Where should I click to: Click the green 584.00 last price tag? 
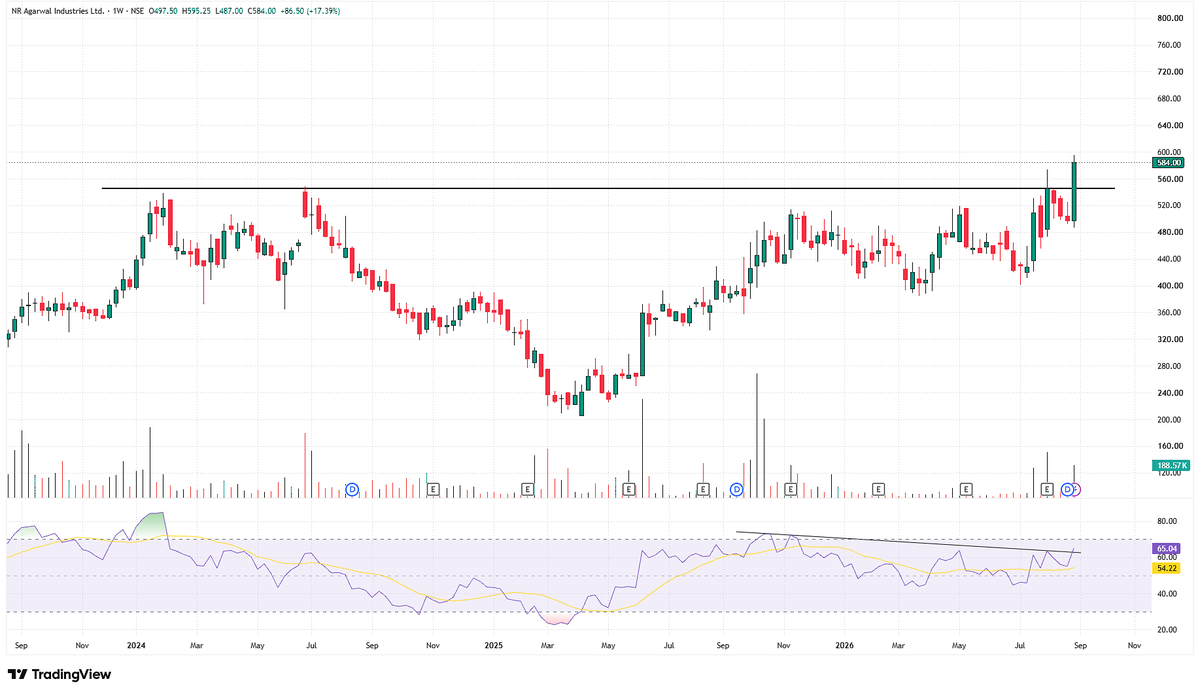(x=1168, y=162)
